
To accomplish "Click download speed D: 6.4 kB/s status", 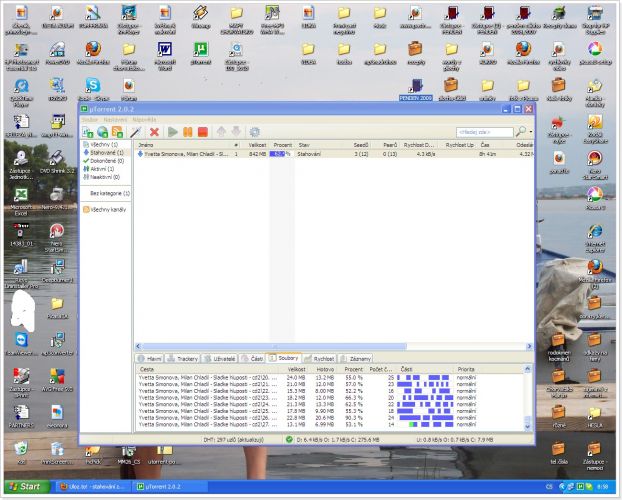I will tap(338, 440).
